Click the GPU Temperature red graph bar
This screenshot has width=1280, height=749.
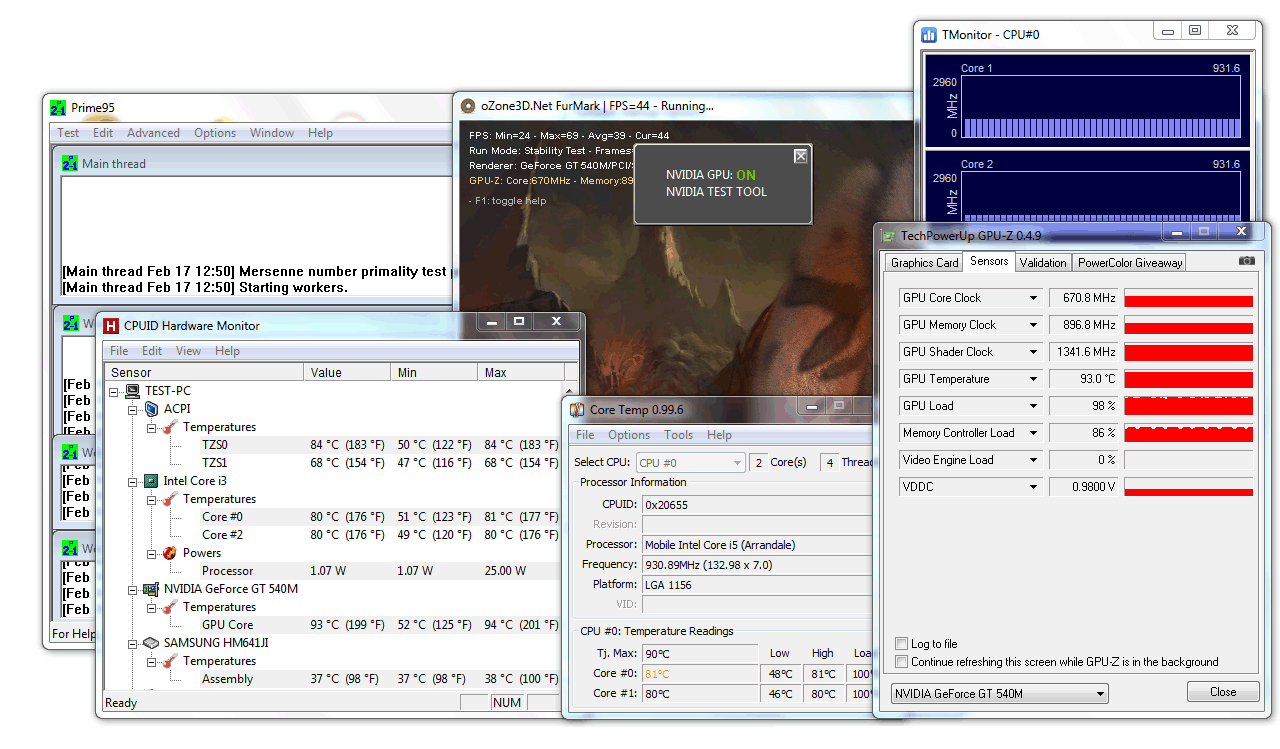pos(1188,379)
